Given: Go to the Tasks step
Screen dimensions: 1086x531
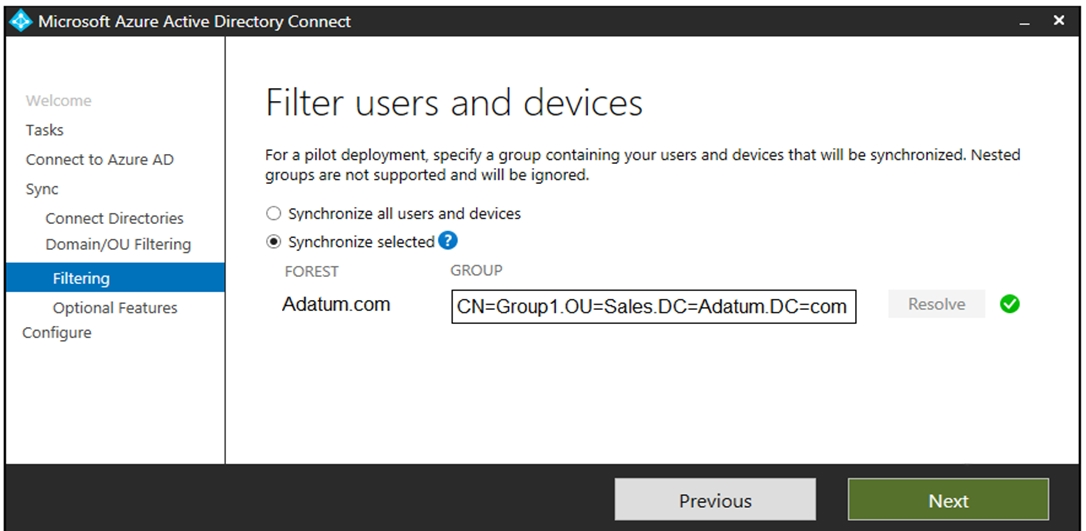Looking at the screenshot, I should tap(44, 130).
